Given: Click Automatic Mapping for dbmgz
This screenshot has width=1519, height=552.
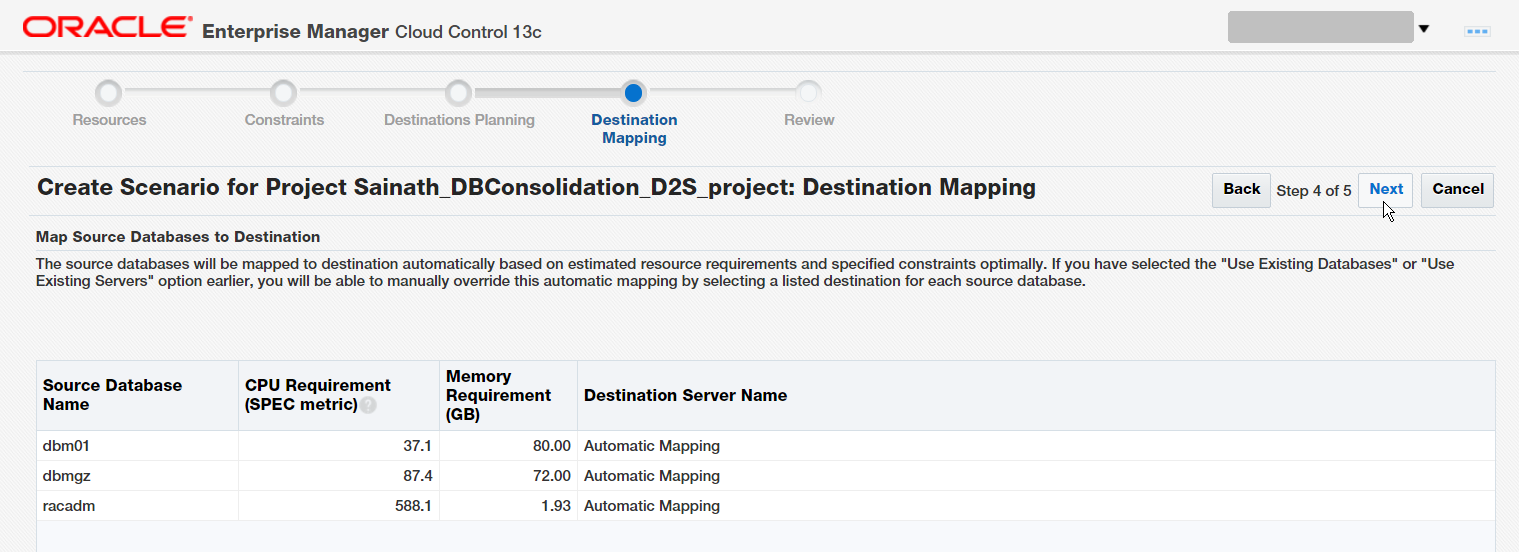Looking at the screenshot, I should pos(652,476).
